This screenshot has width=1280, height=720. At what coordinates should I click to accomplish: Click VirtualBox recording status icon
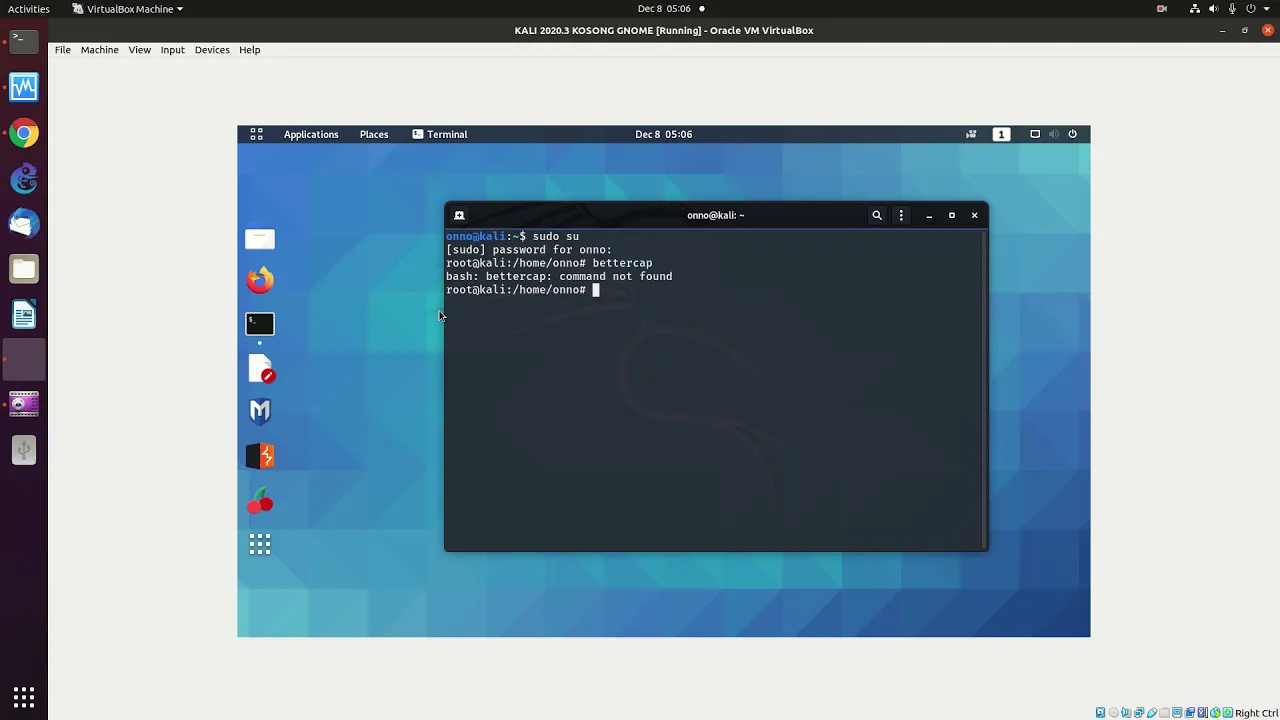pyautogui.click(x=1190, y=713)
